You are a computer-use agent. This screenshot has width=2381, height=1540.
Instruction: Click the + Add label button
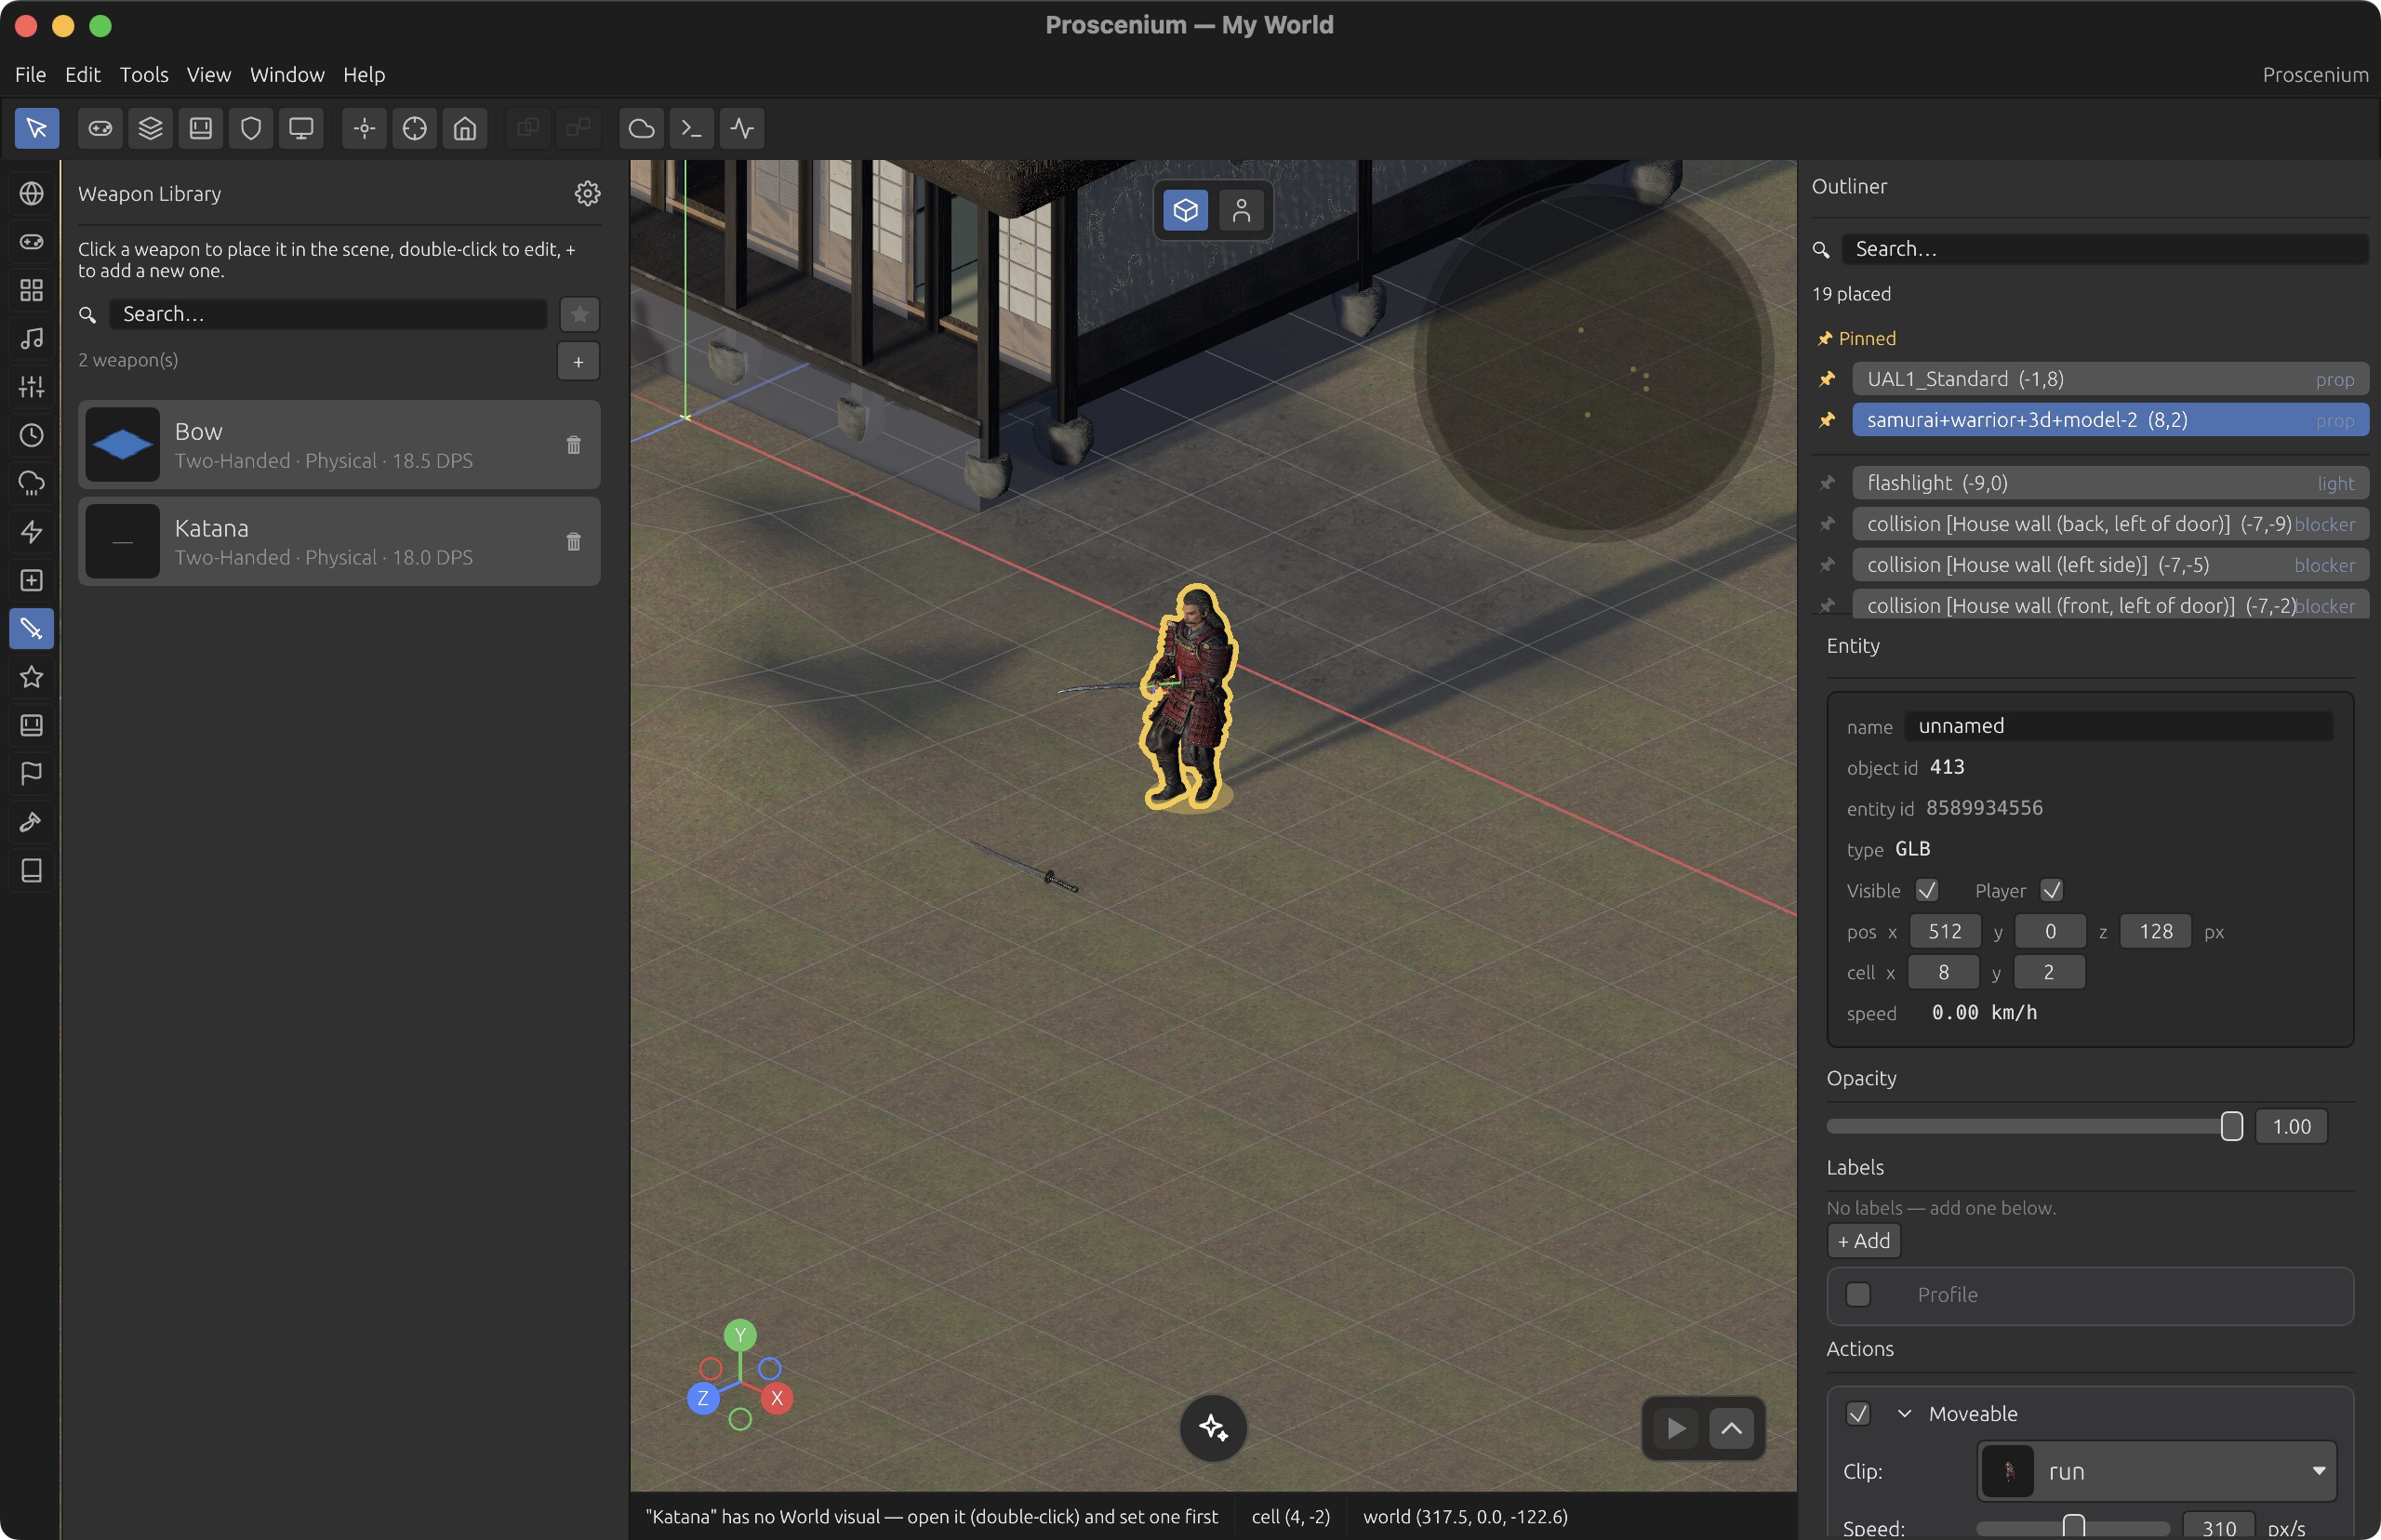pos(1864,1241)
